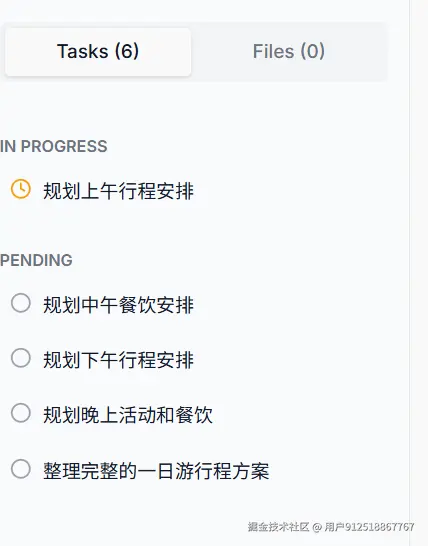Toggle the circle beside 规划下午行程安排
Screen dimensions: 428x546
tap(21, 358)
